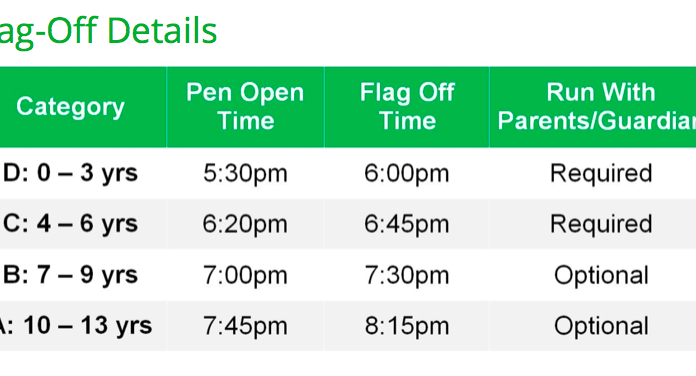Image resolution: width=696 pixels, height=376 pixels.
Task: Select the 7:45pm pen open time
Action: (x=245, y=326)
